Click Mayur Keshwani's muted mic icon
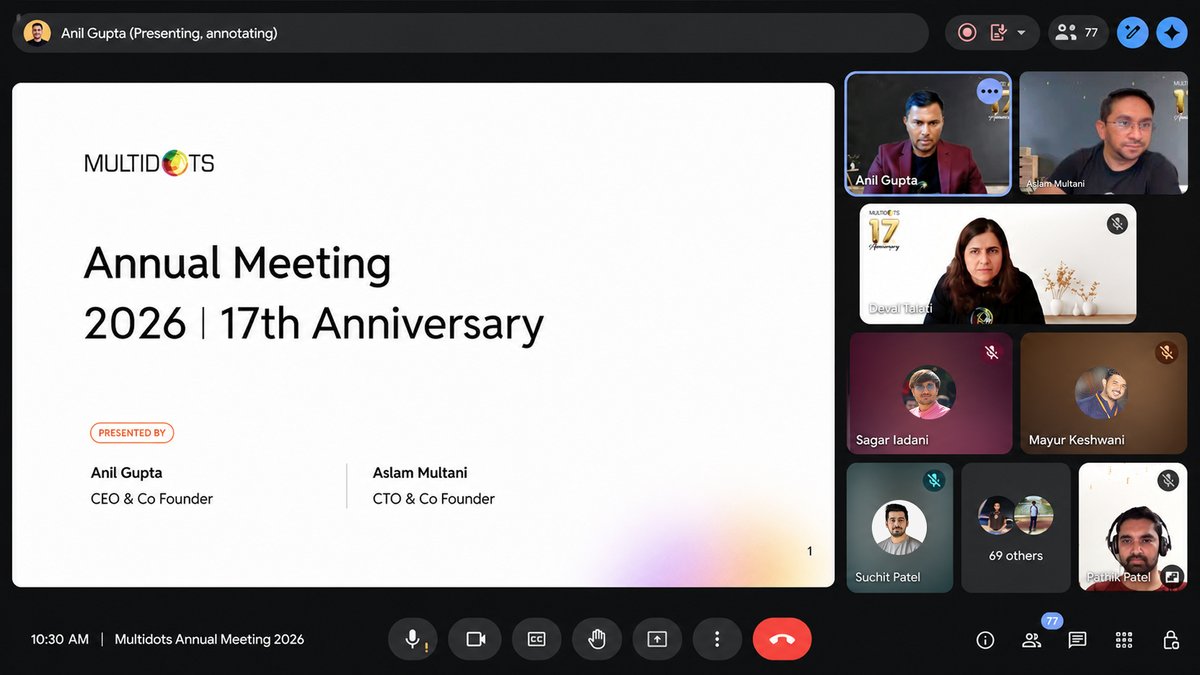 (1166, 353)
